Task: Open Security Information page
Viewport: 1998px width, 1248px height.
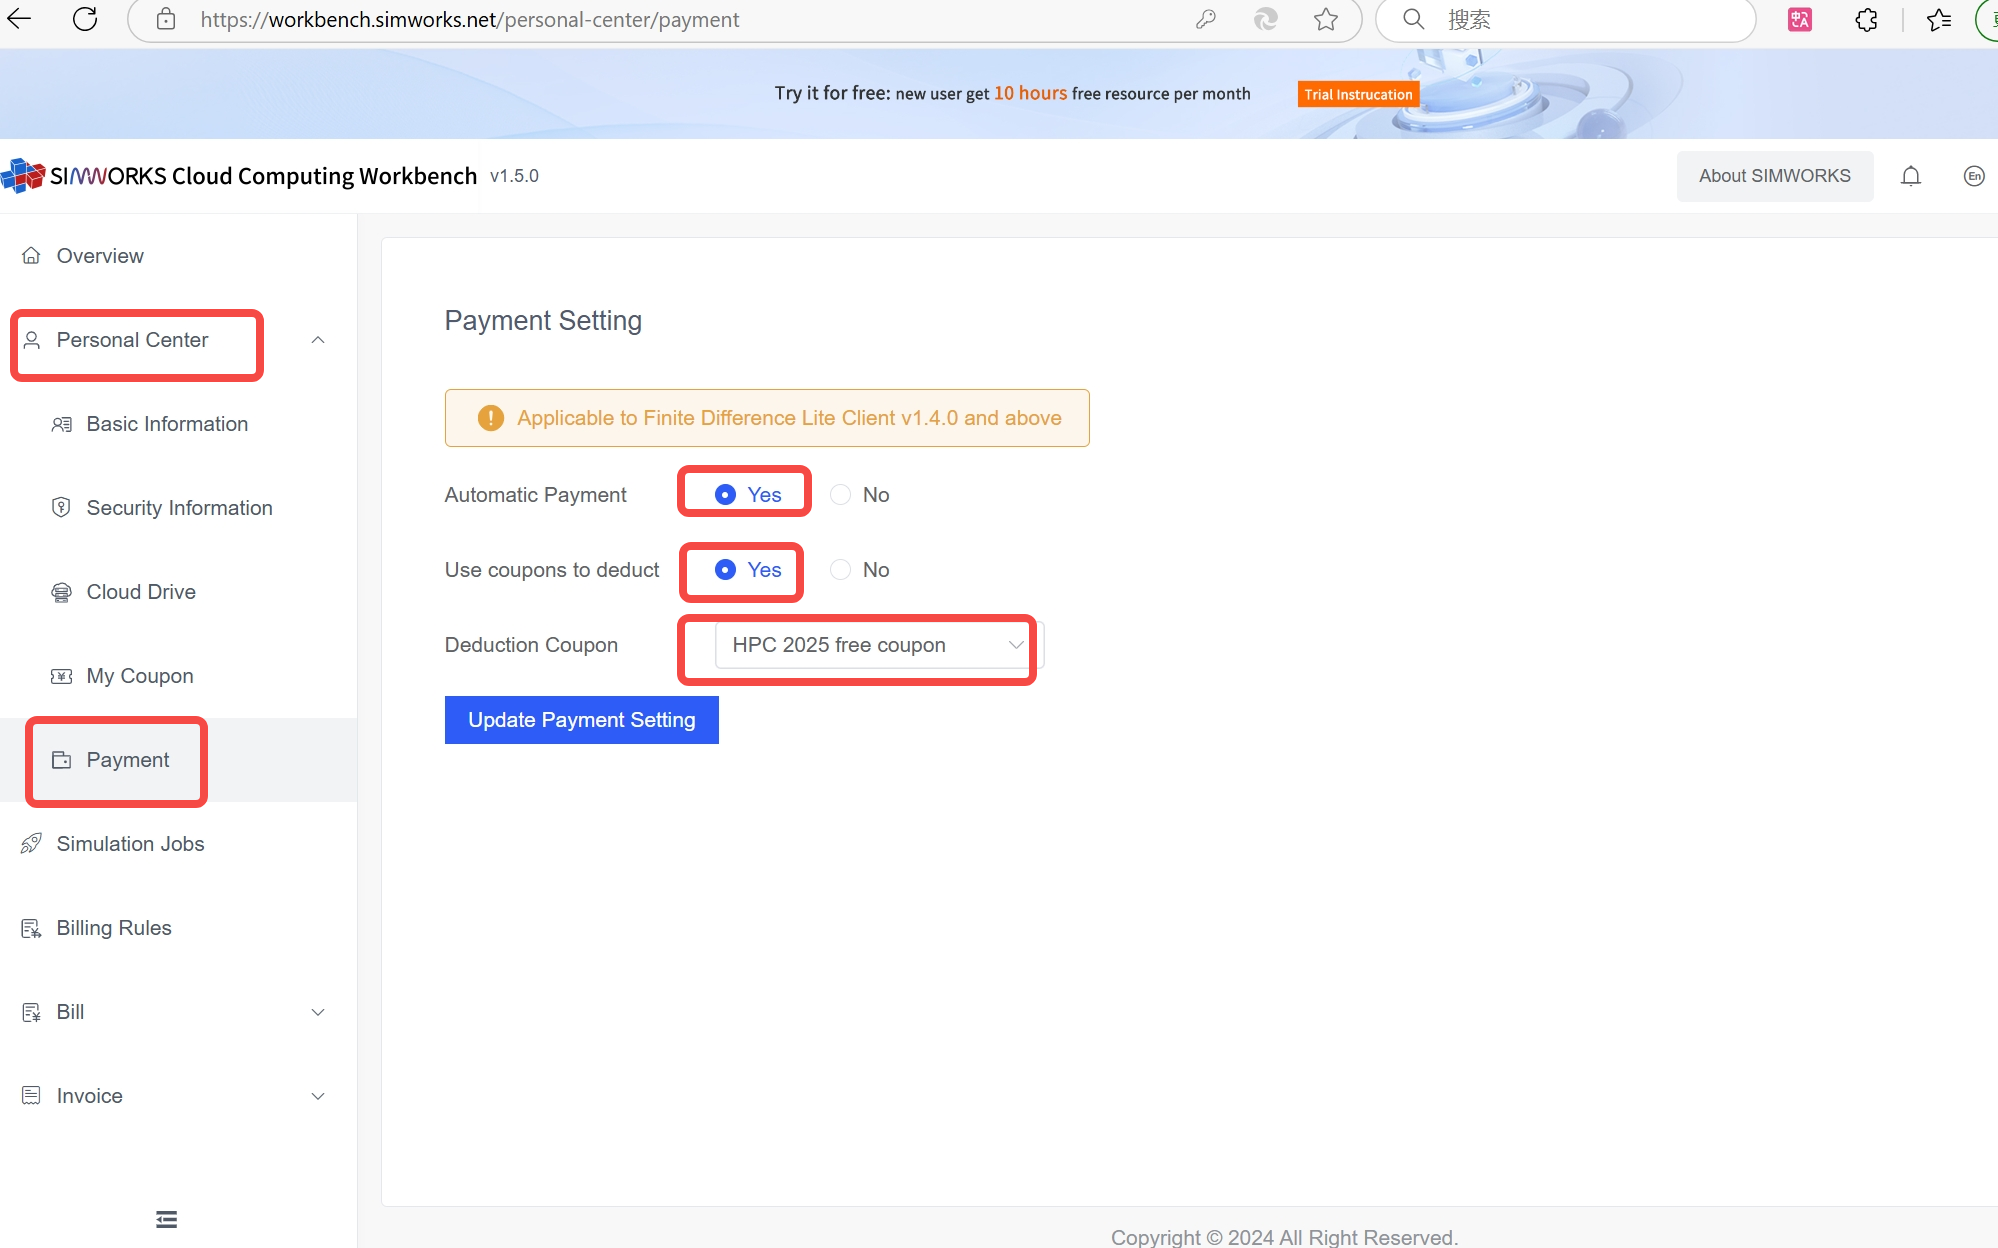Action: pos(178,508)
